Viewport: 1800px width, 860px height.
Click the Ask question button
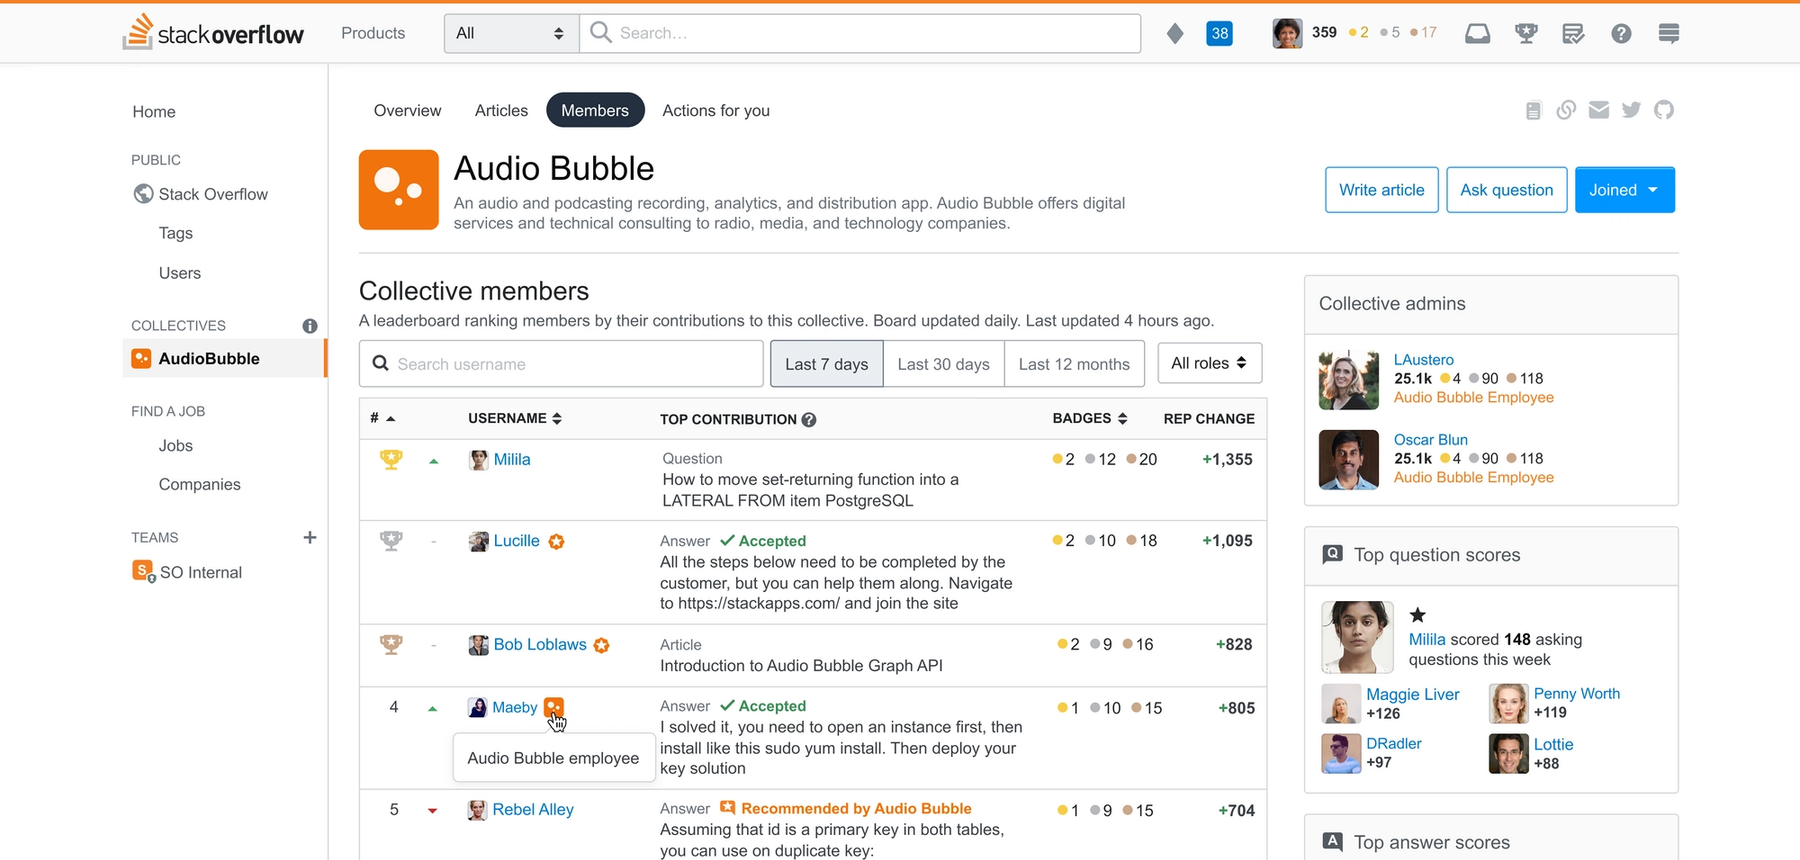pos(1507,190)
